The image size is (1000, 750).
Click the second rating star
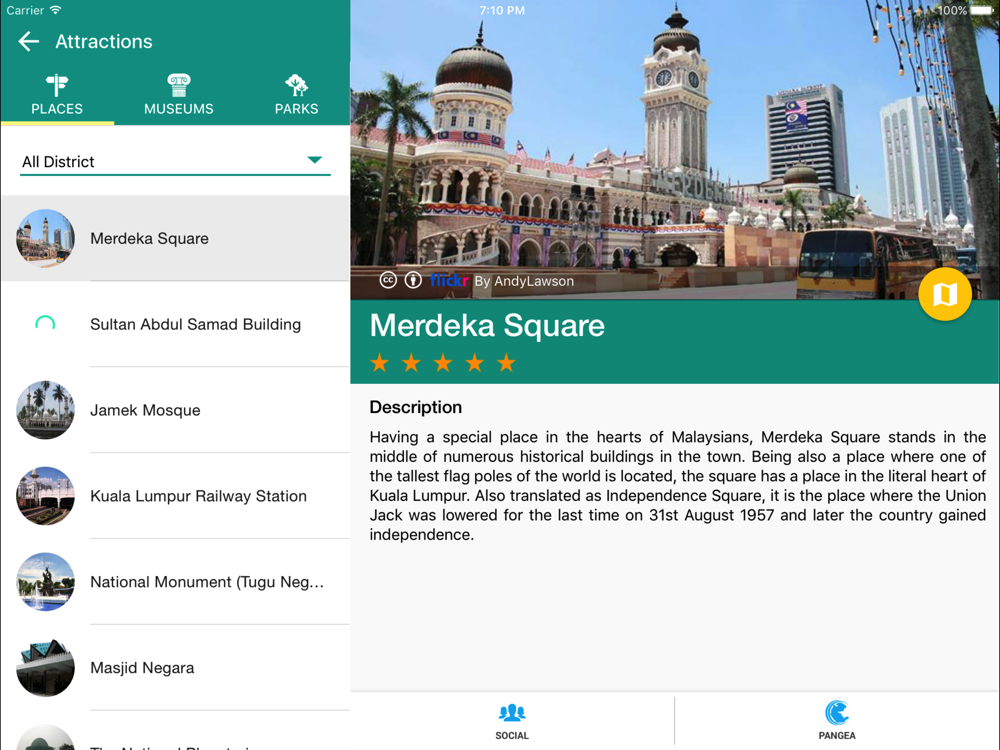pos(411,363)
